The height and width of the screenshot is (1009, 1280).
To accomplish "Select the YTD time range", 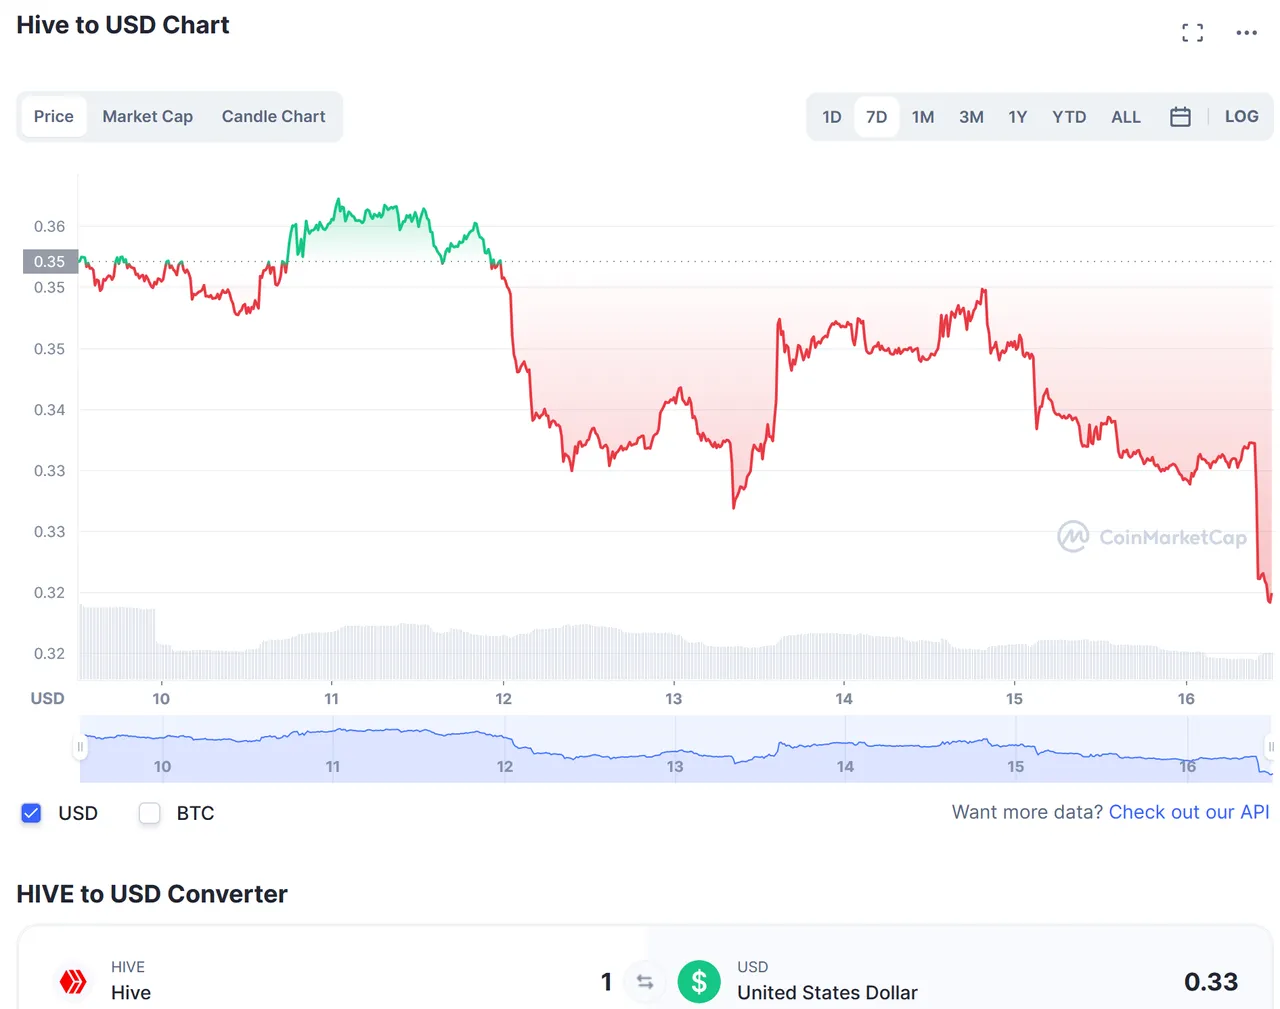I will click(1069, 117).
